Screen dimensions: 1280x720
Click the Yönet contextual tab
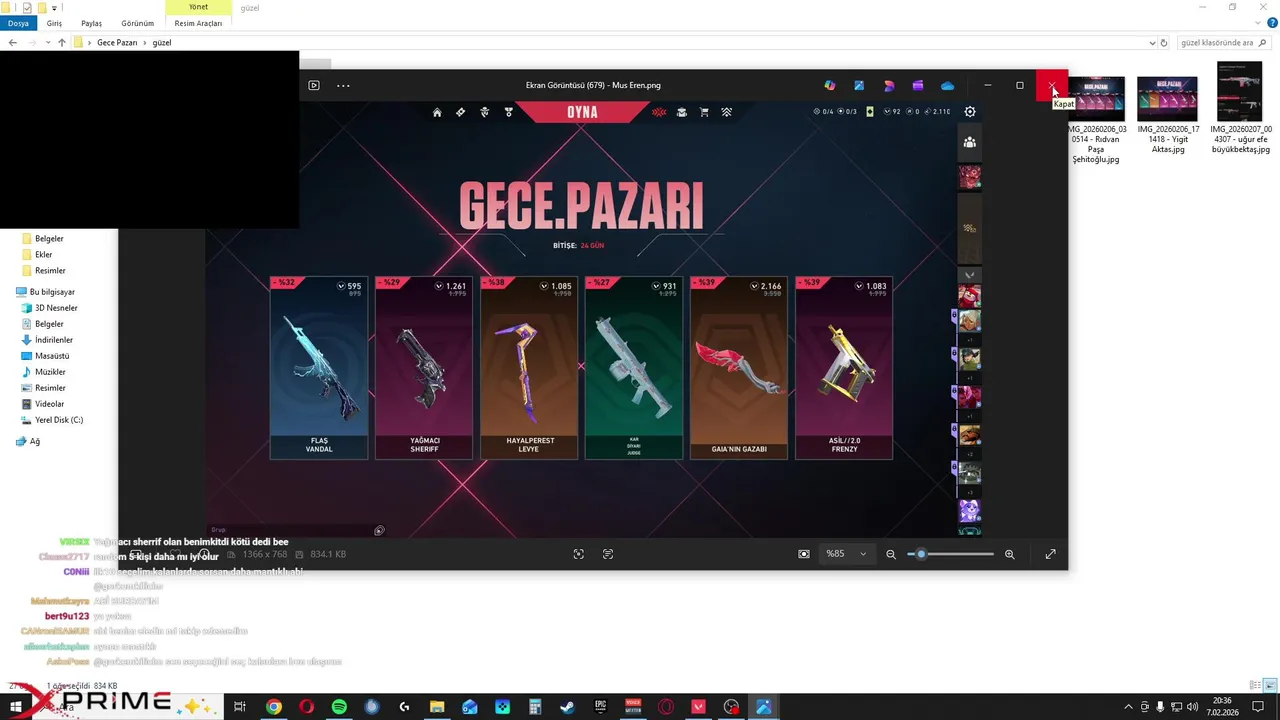[x=198, y=7]
